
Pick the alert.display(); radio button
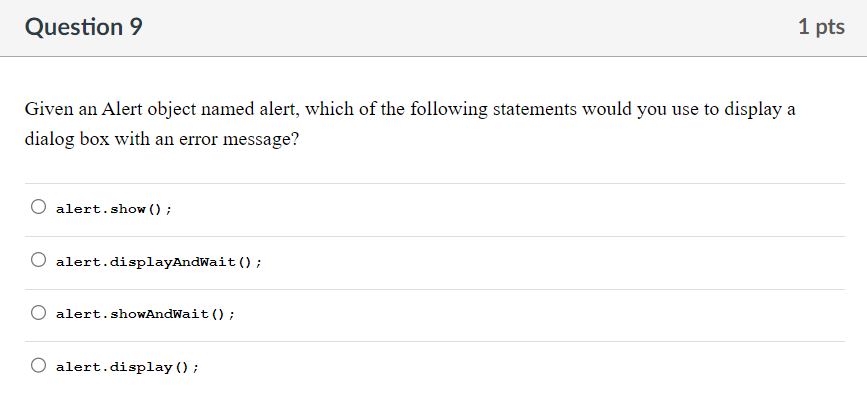click(38, 365)
